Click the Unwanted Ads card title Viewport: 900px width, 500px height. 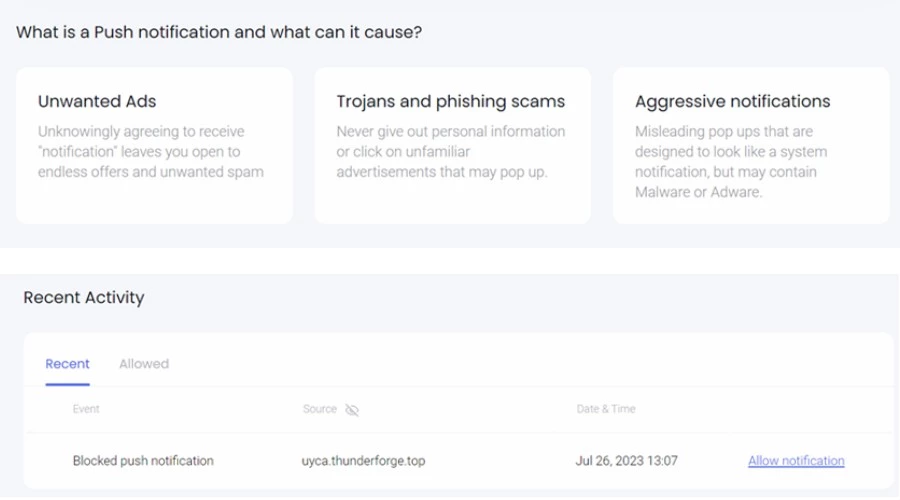pos(97,101)
